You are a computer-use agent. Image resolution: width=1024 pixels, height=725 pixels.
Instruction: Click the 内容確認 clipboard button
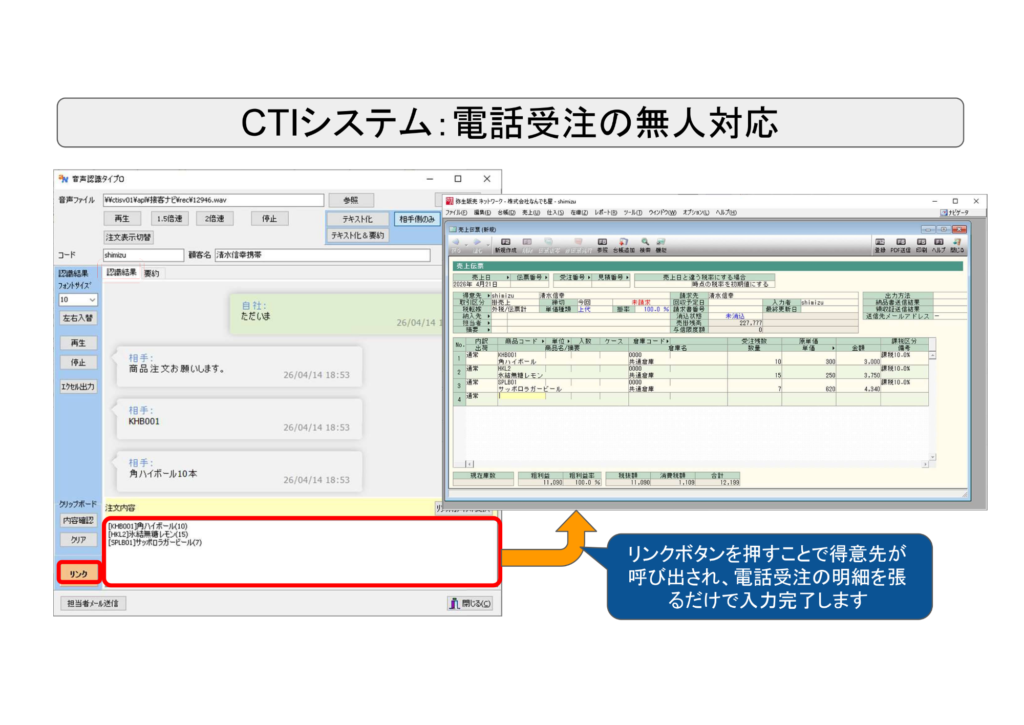pyautogui.click(x=78, y=521)
